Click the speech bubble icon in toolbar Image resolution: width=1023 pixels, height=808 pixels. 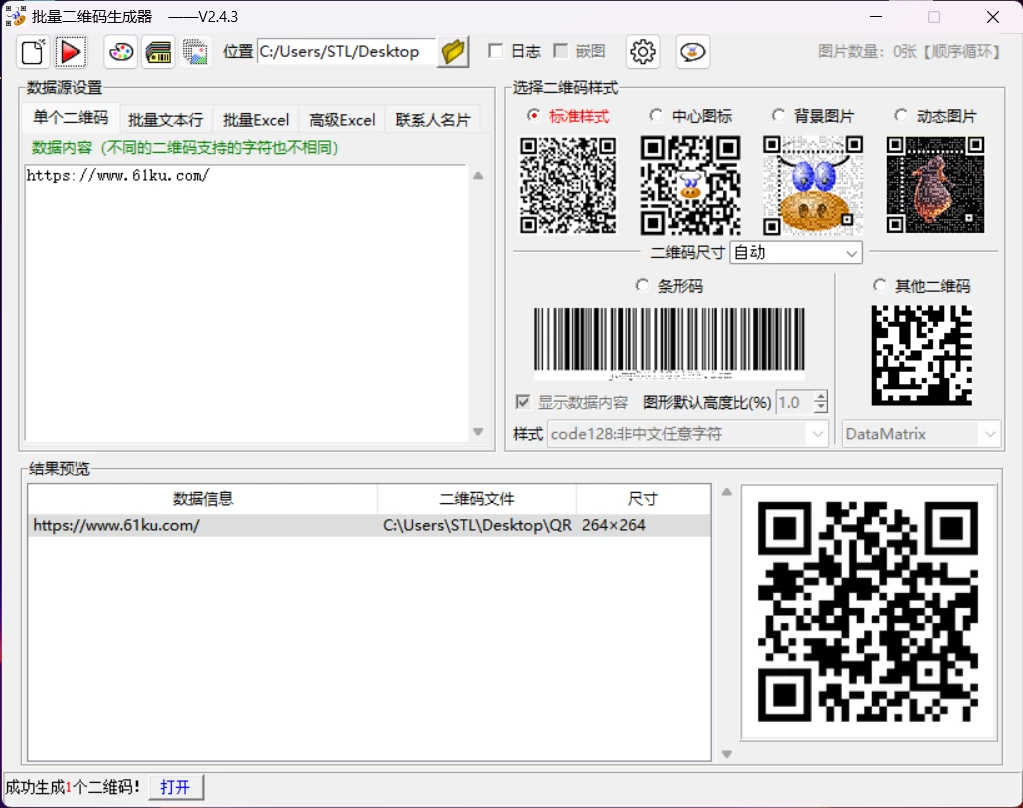pyautogui.click(x=693, y=52)
